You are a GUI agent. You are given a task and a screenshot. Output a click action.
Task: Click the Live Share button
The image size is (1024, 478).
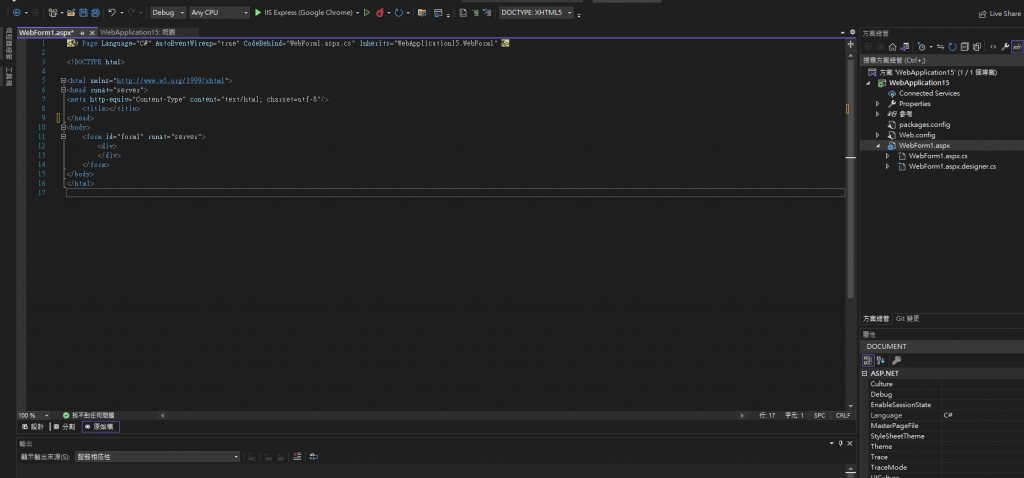coord(999,13)
